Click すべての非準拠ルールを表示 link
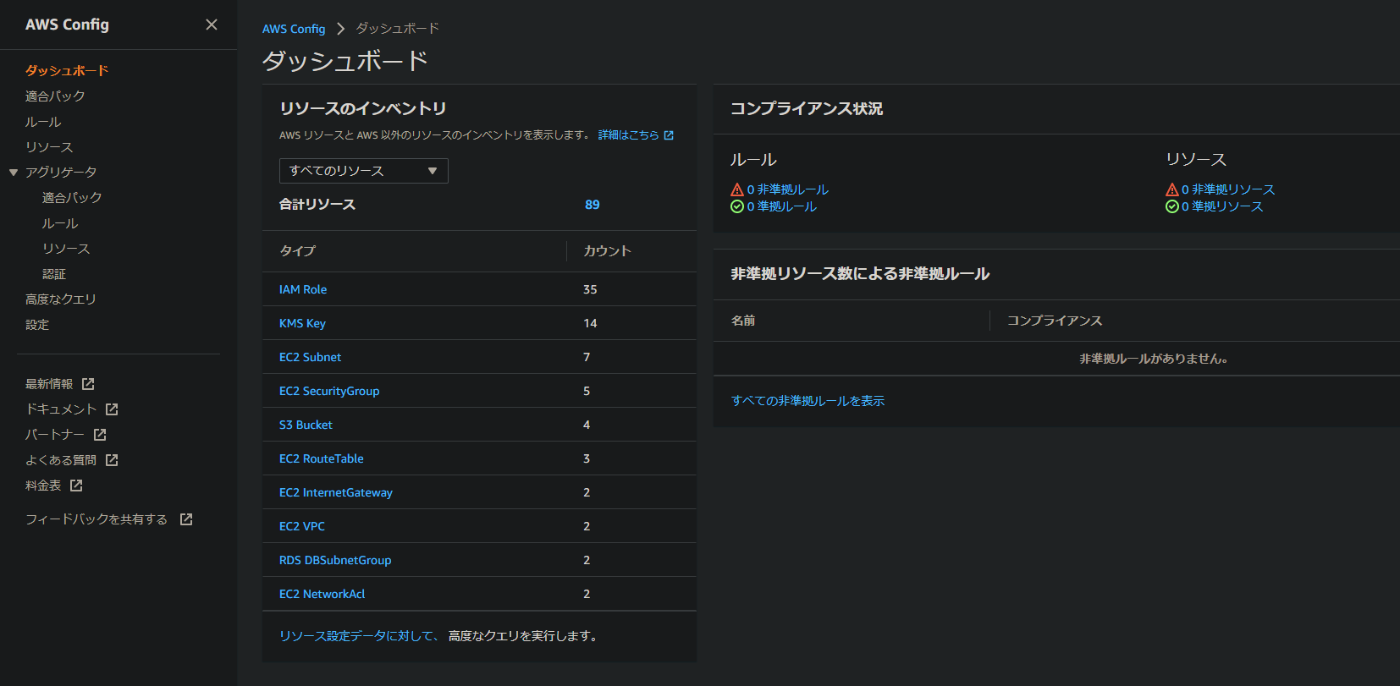This screenshot has height=686, width=1400. (808, 401)
